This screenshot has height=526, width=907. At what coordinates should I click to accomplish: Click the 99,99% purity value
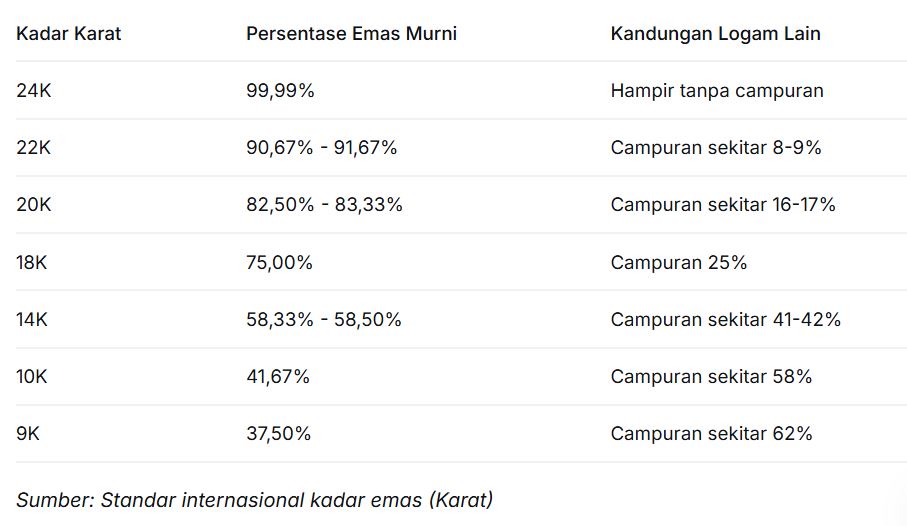[280, 91]
